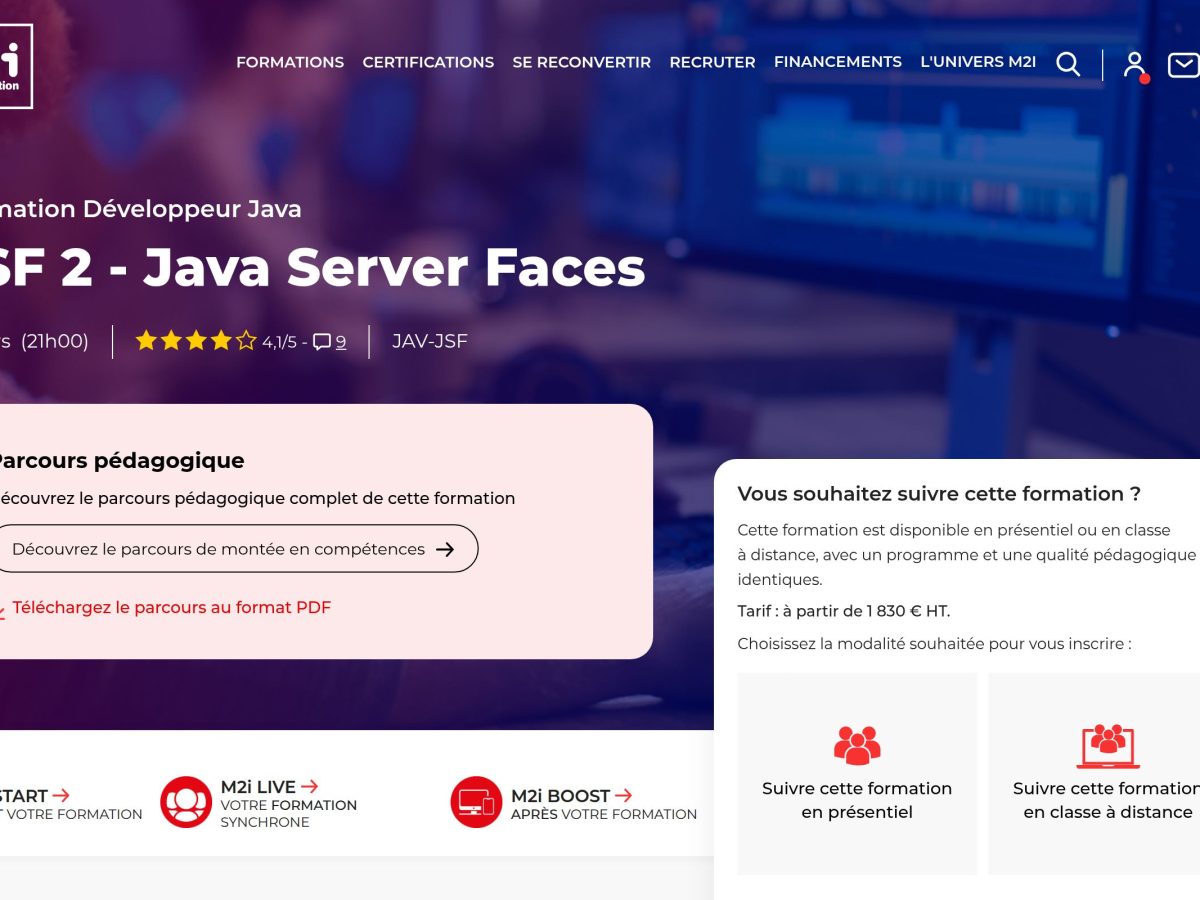Select Suivre cette formation en présentiel
Viewport: 1200px width, 900px height.
(x=857, y=799)
